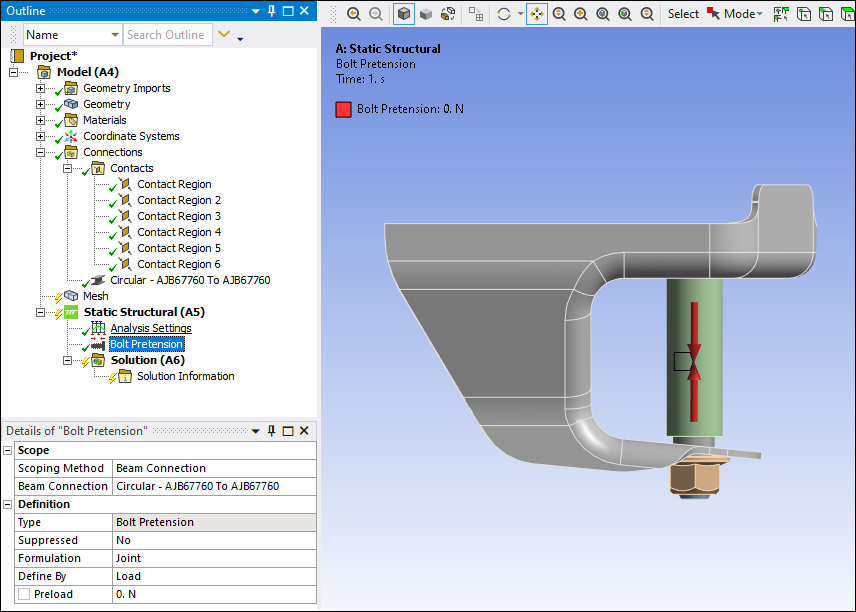This screenshot has width=856, height=612.
Task: Click the Solution Information icon
Action: [124, 376]
